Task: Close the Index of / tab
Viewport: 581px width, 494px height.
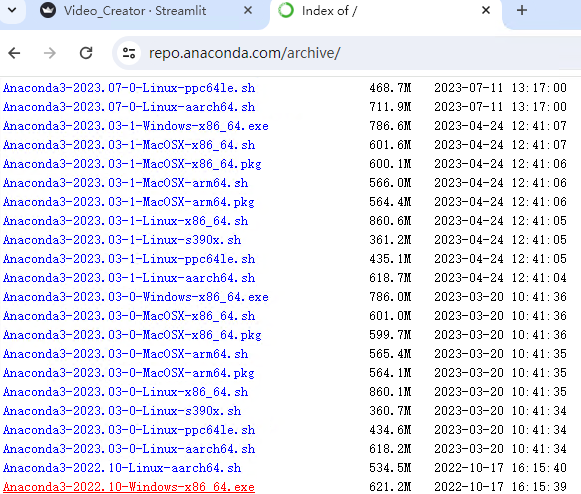Action: pos(486,10)
